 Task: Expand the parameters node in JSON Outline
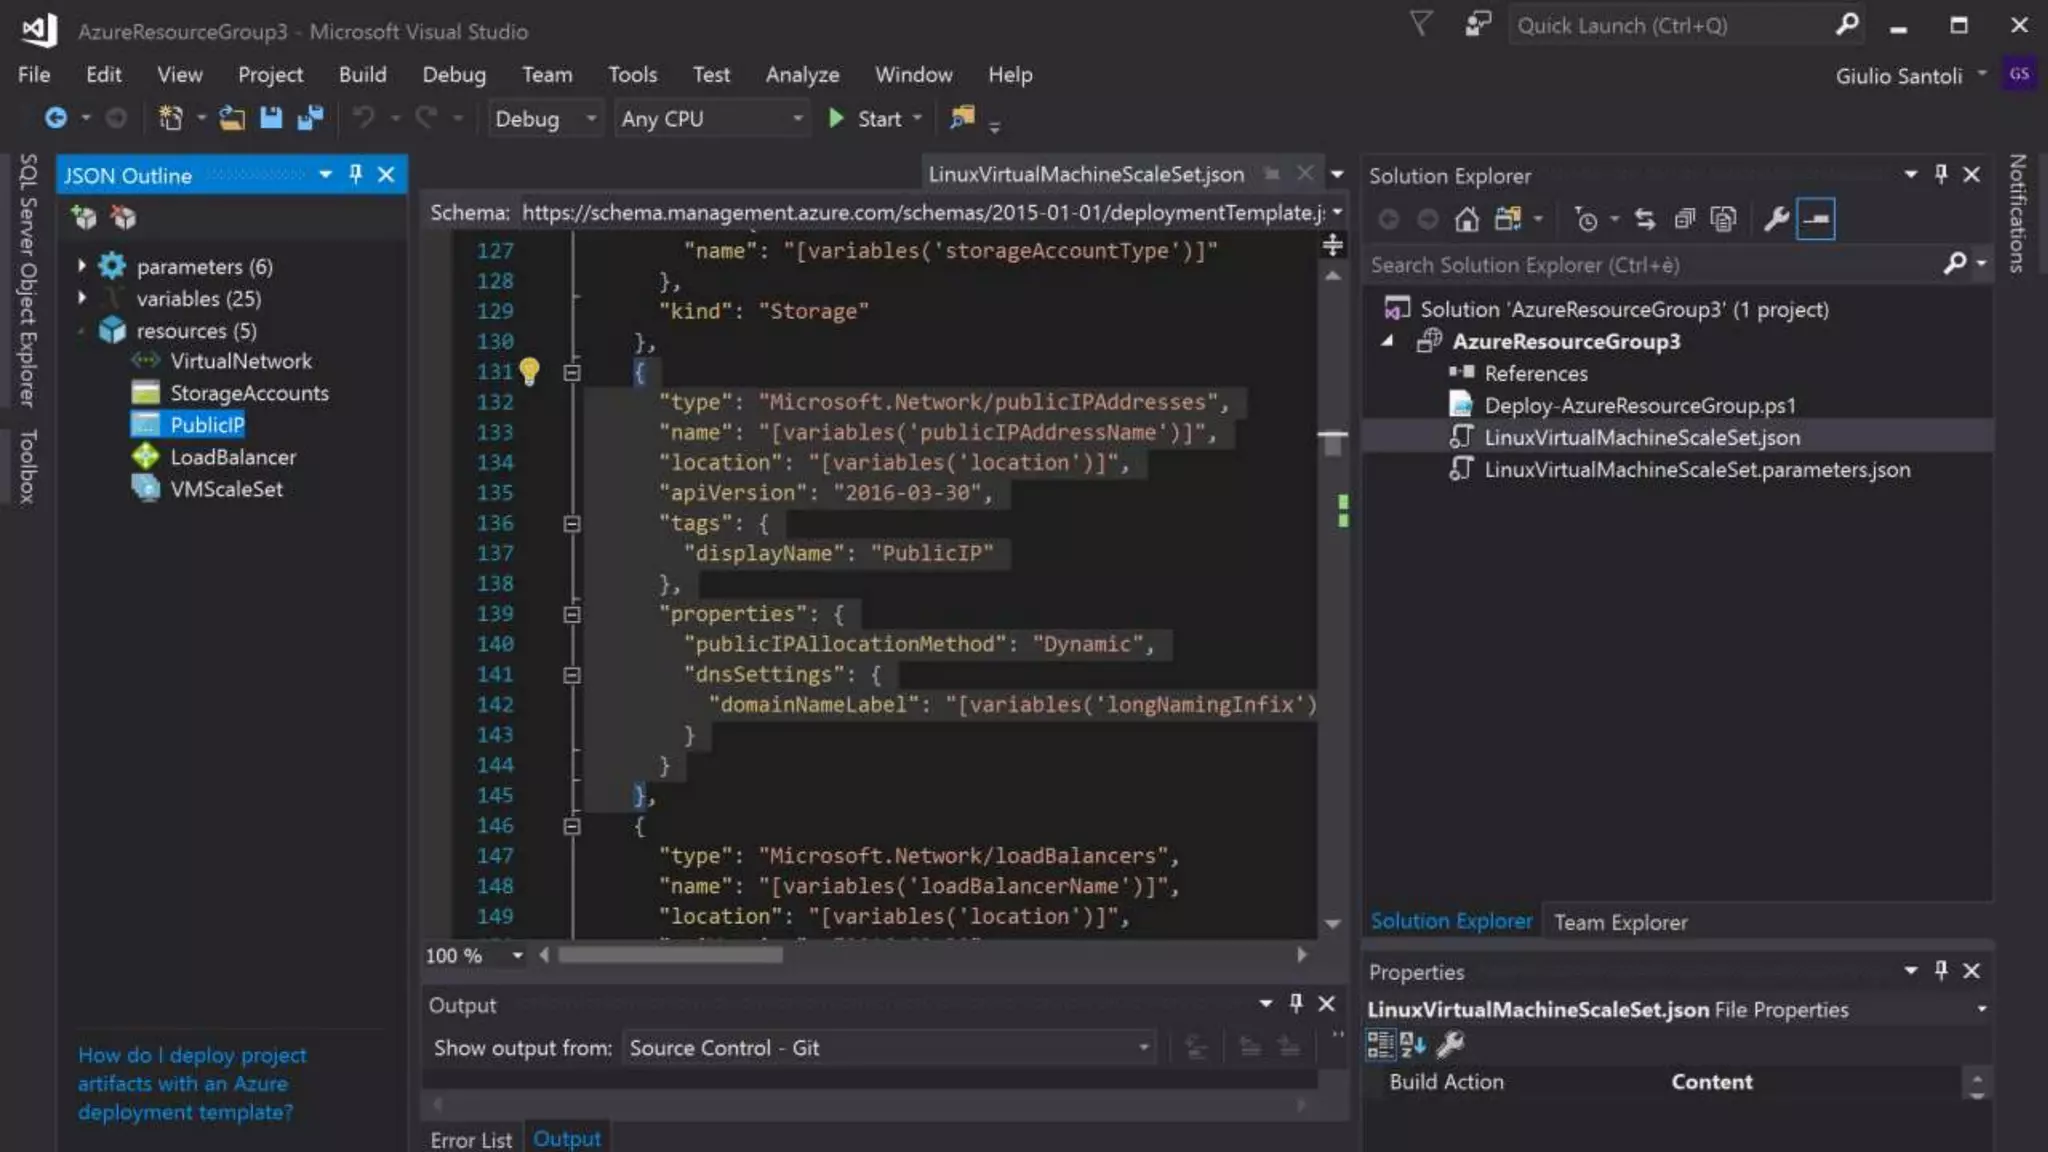coord(82,266)
